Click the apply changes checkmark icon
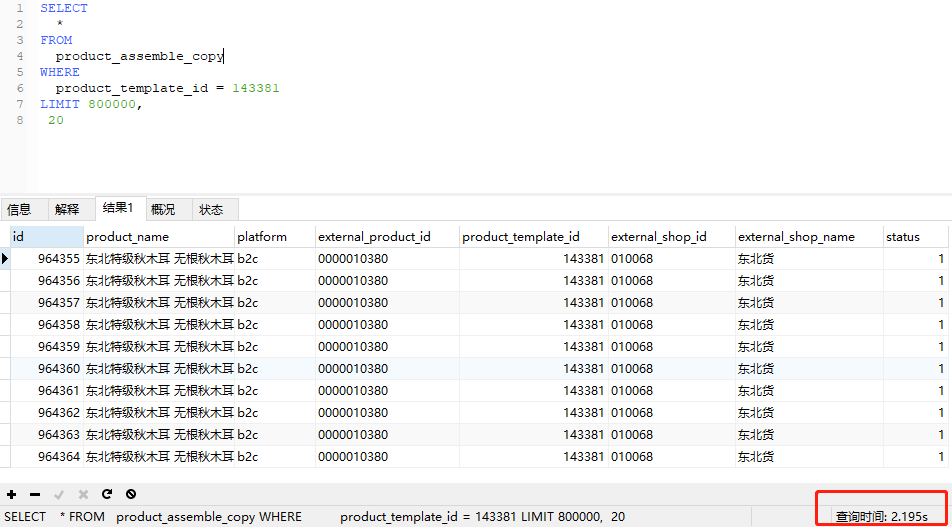 point(59,494)
